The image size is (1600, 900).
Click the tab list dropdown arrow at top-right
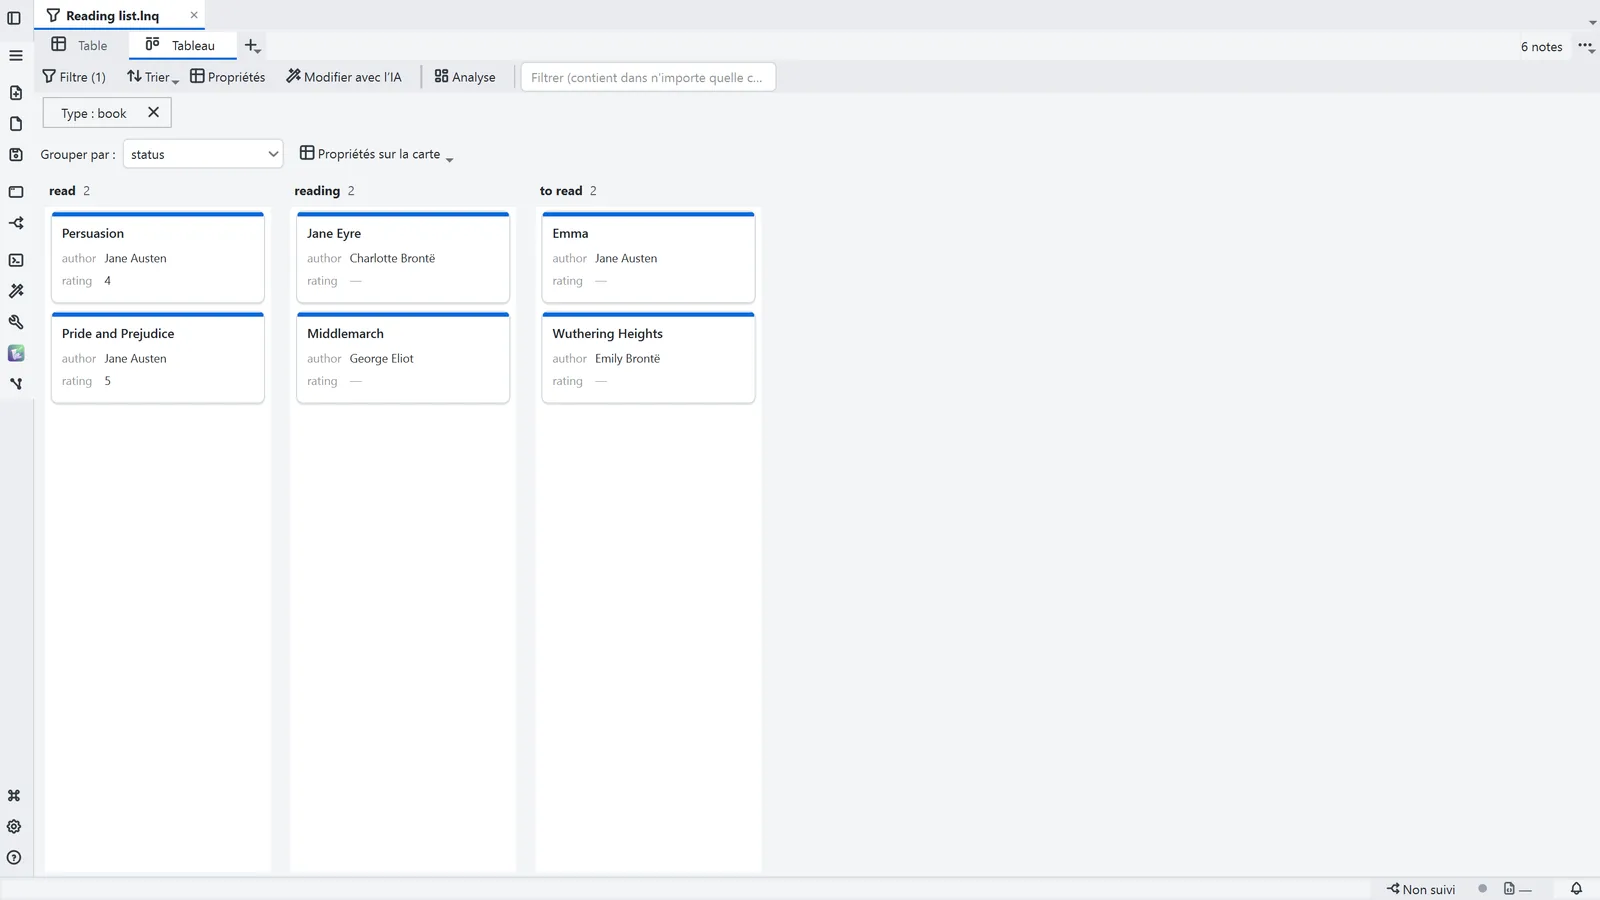[x=1592, y=22]
